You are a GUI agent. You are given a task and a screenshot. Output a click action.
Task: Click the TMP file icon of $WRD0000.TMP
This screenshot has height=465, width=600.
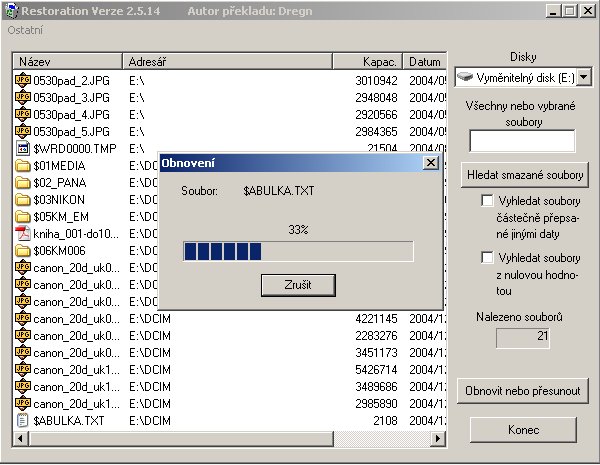23,148
